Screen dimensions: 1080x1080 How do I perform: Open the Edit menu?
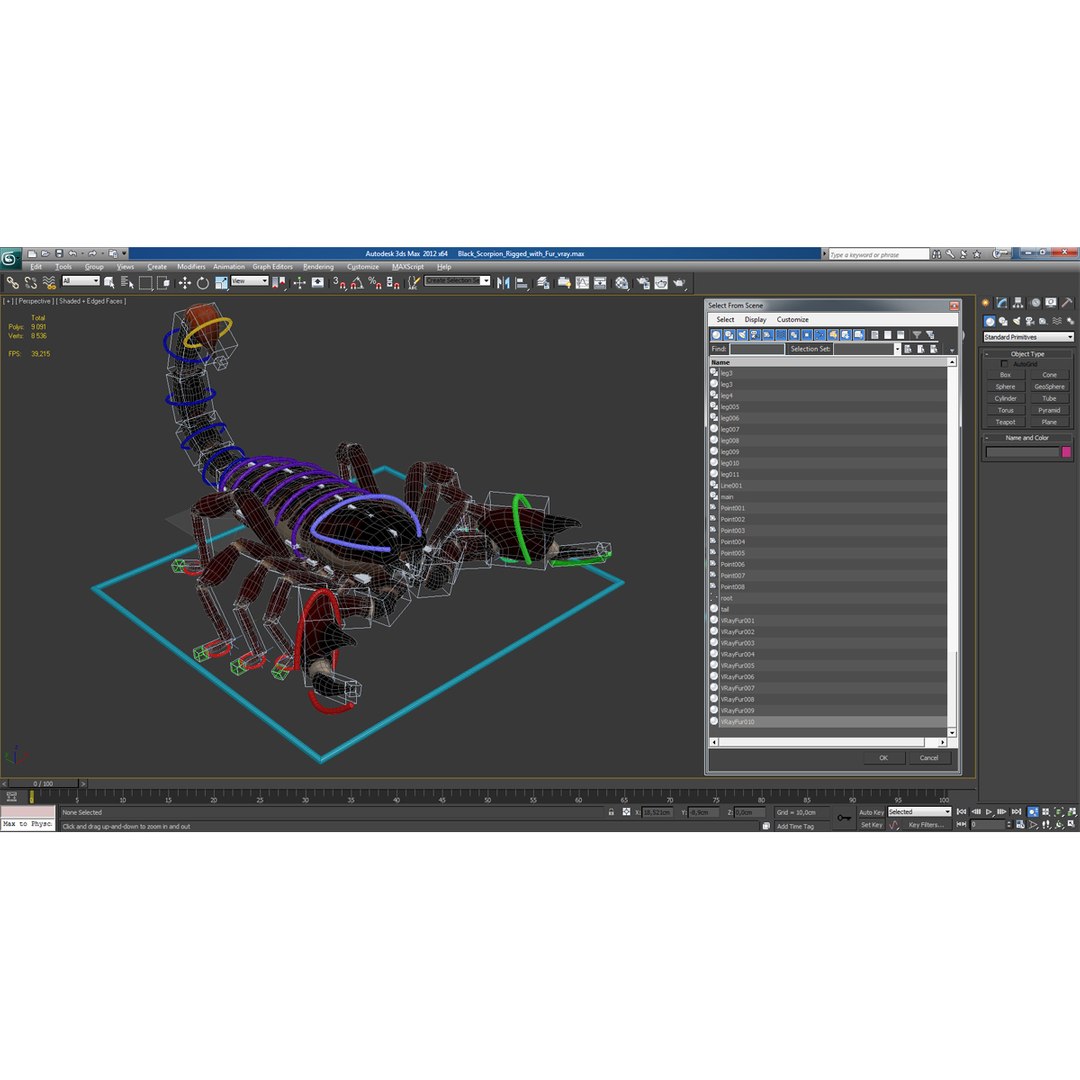pyautogui.click(x=36, y=267)
